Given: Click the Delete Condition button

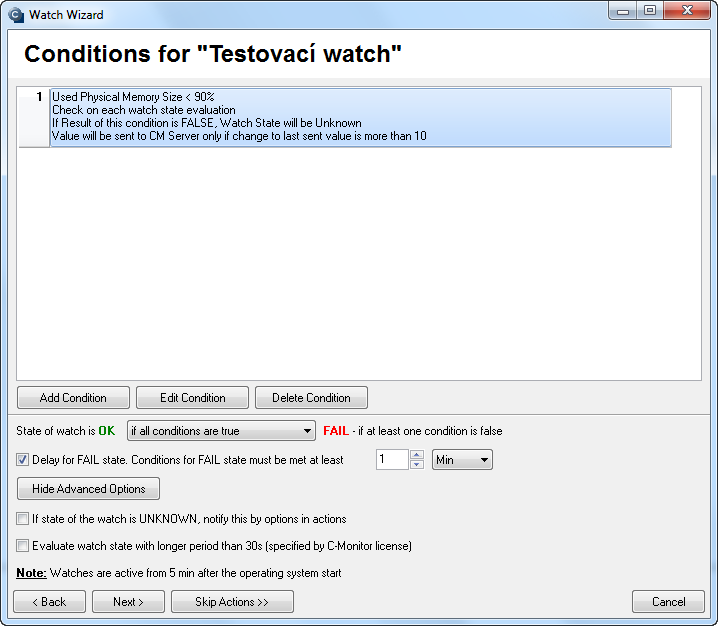Looking at the screenshot, I should [311, 397].
